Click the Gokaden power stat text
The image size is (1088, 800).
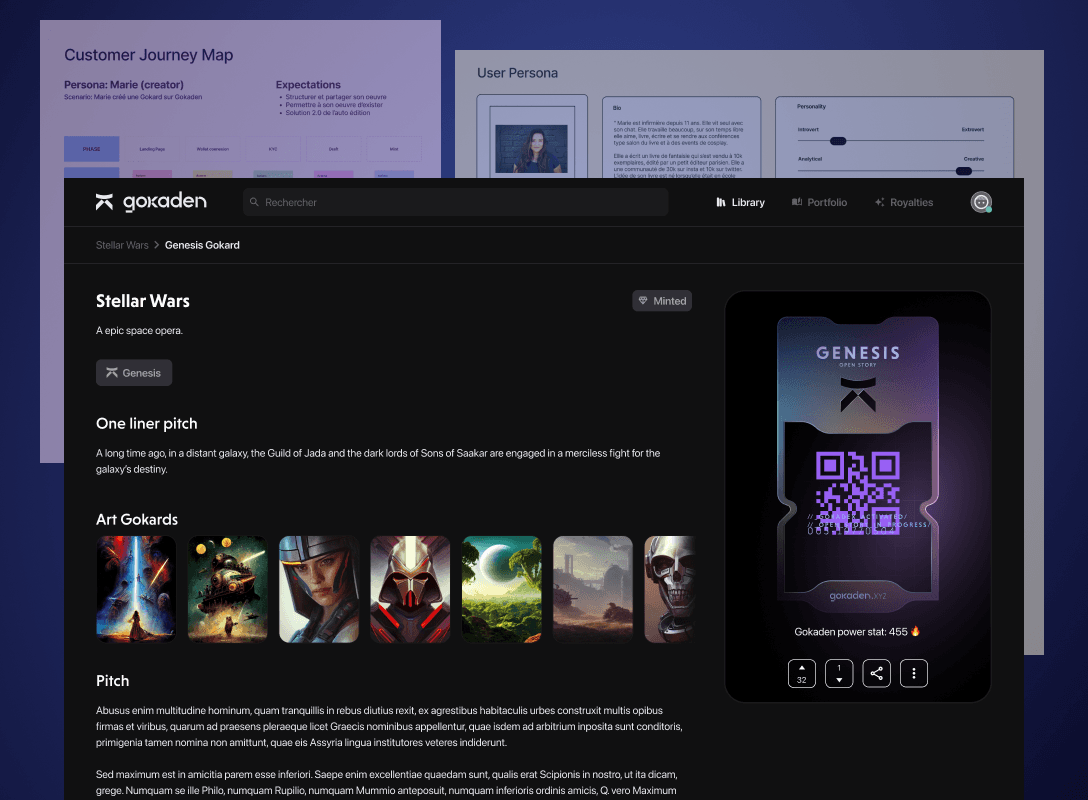858,631
